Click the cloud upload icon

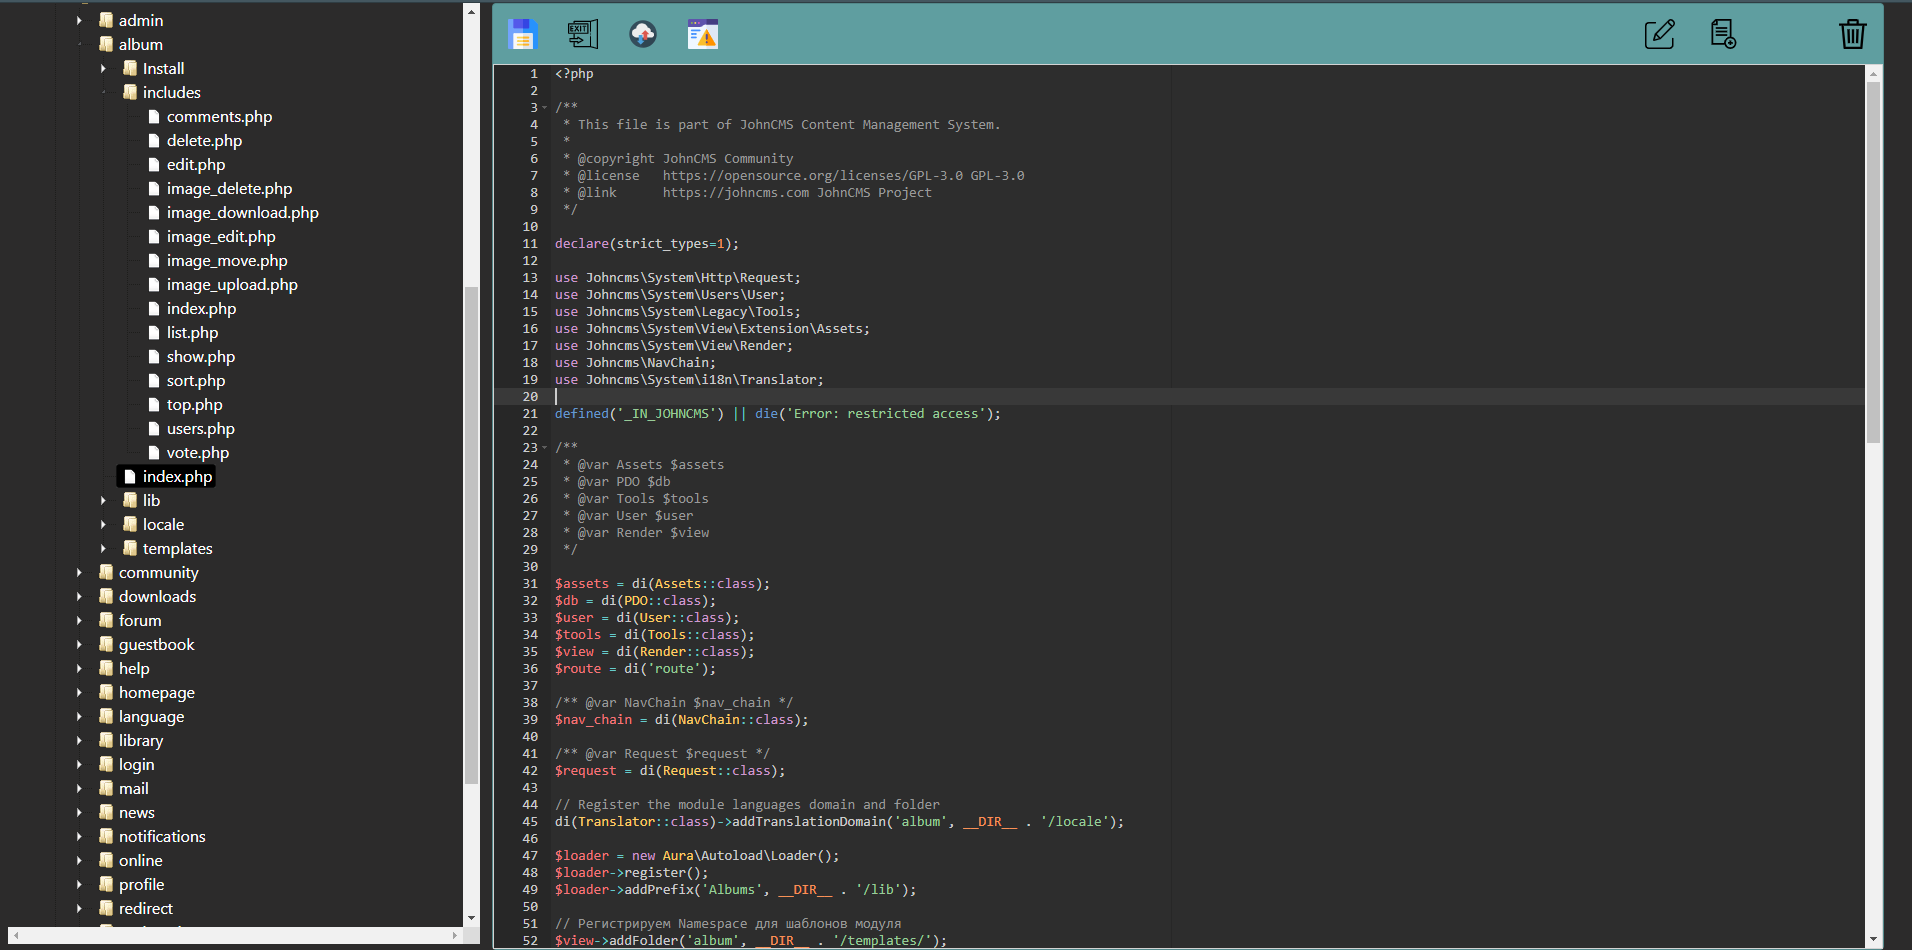coord(643,35)
